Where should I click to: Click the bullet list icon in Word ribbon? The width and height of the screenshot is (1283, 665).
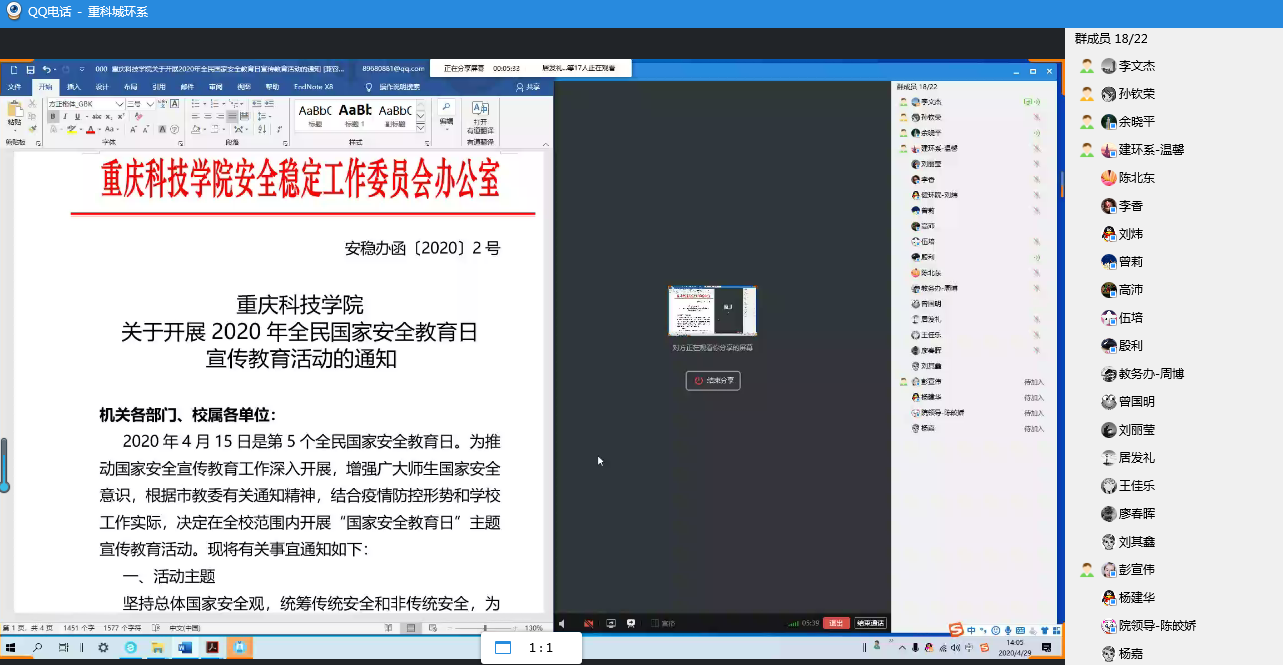pyautogui.click(x=195, y=104)
